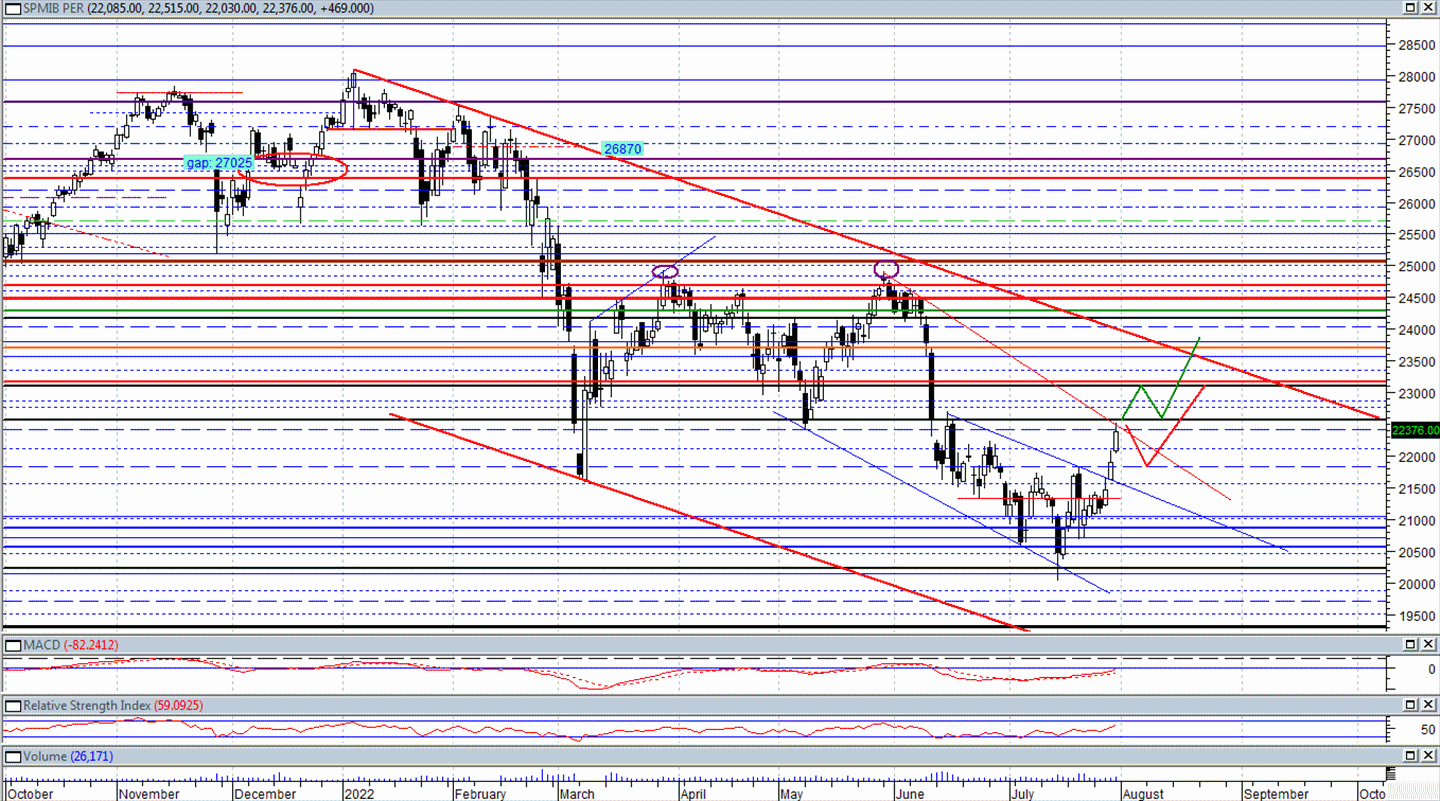
Task: Click the 28000 price axis label
Action: pos(1415,77)
